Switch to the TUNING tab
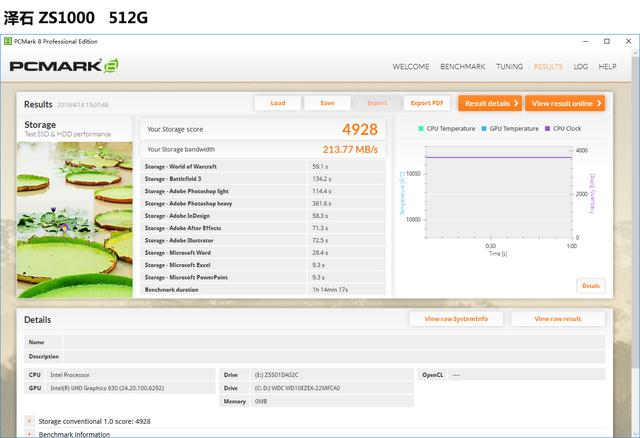 coord(509,67)
